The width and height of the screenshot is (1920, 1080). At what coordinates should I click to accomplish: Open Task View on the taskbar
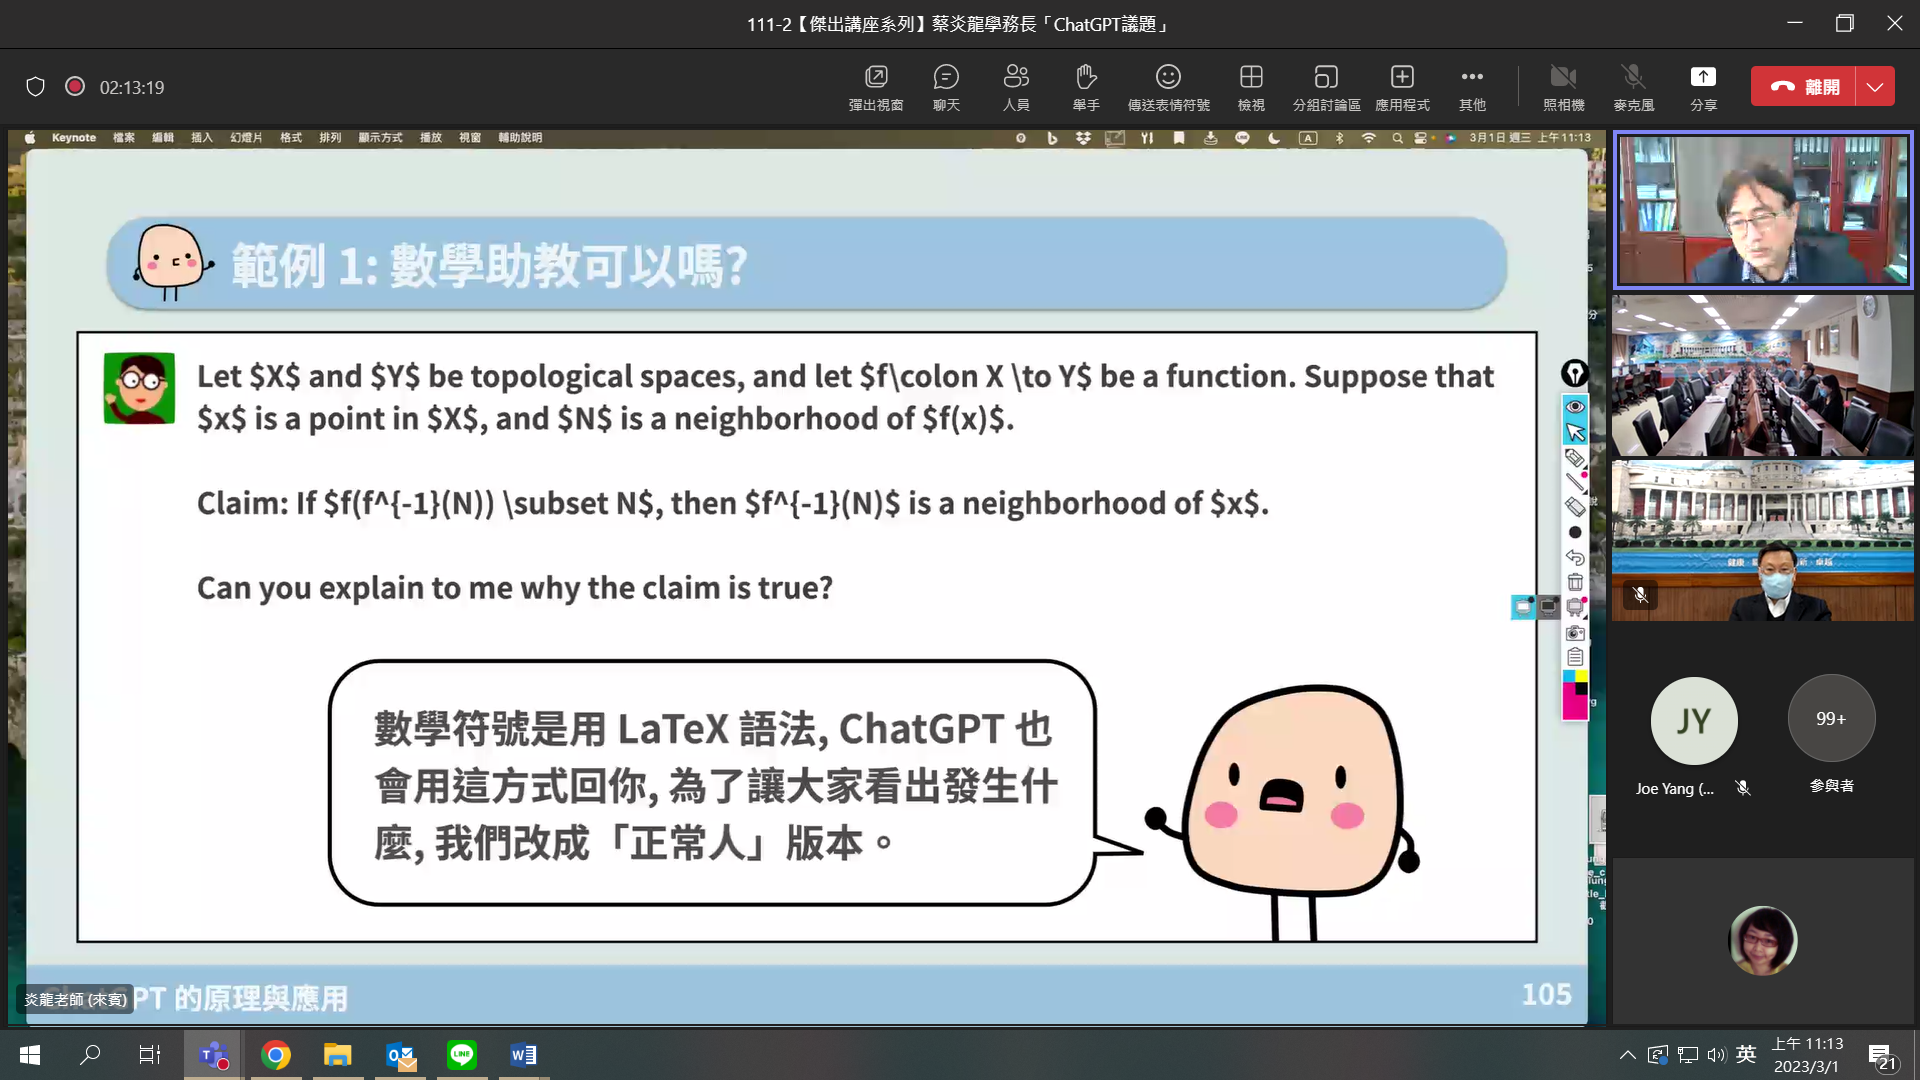149,1054
